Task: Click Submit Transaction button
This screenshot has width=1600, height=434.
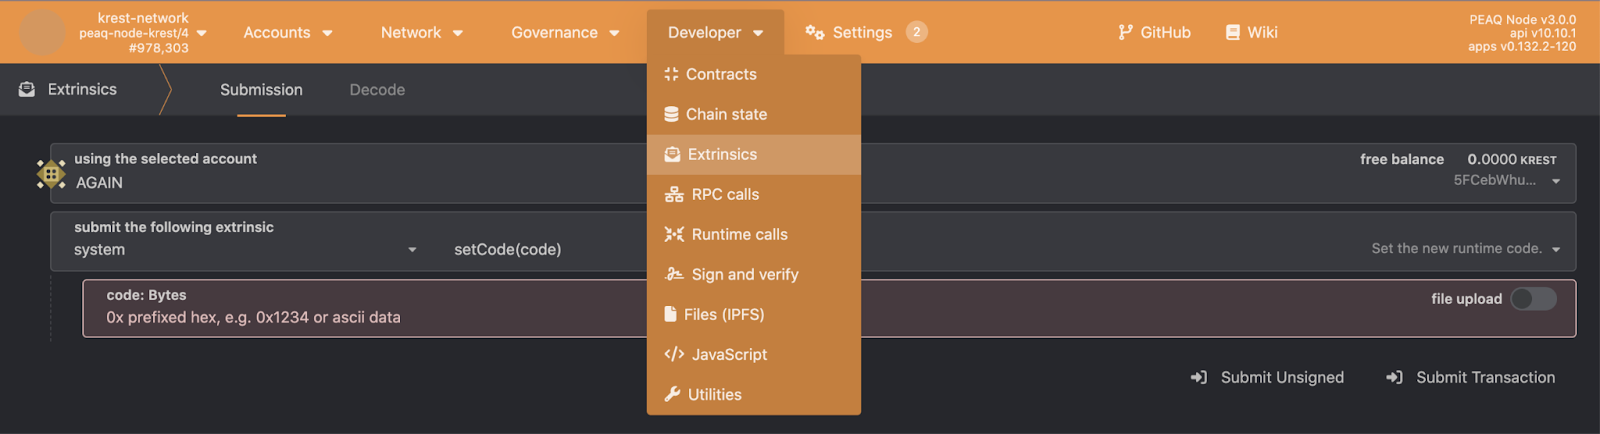Action: coord(1471,377)
